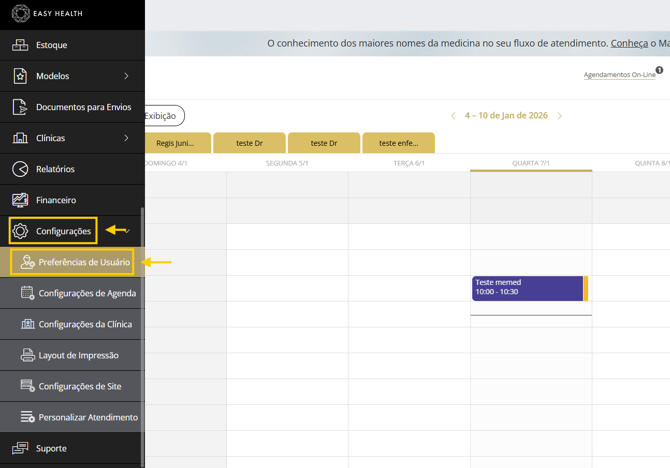This screenshot has height=468, width=670.
Task: Open the Teste memed 10:00 appointment
Action: click(x=527, y=288)
